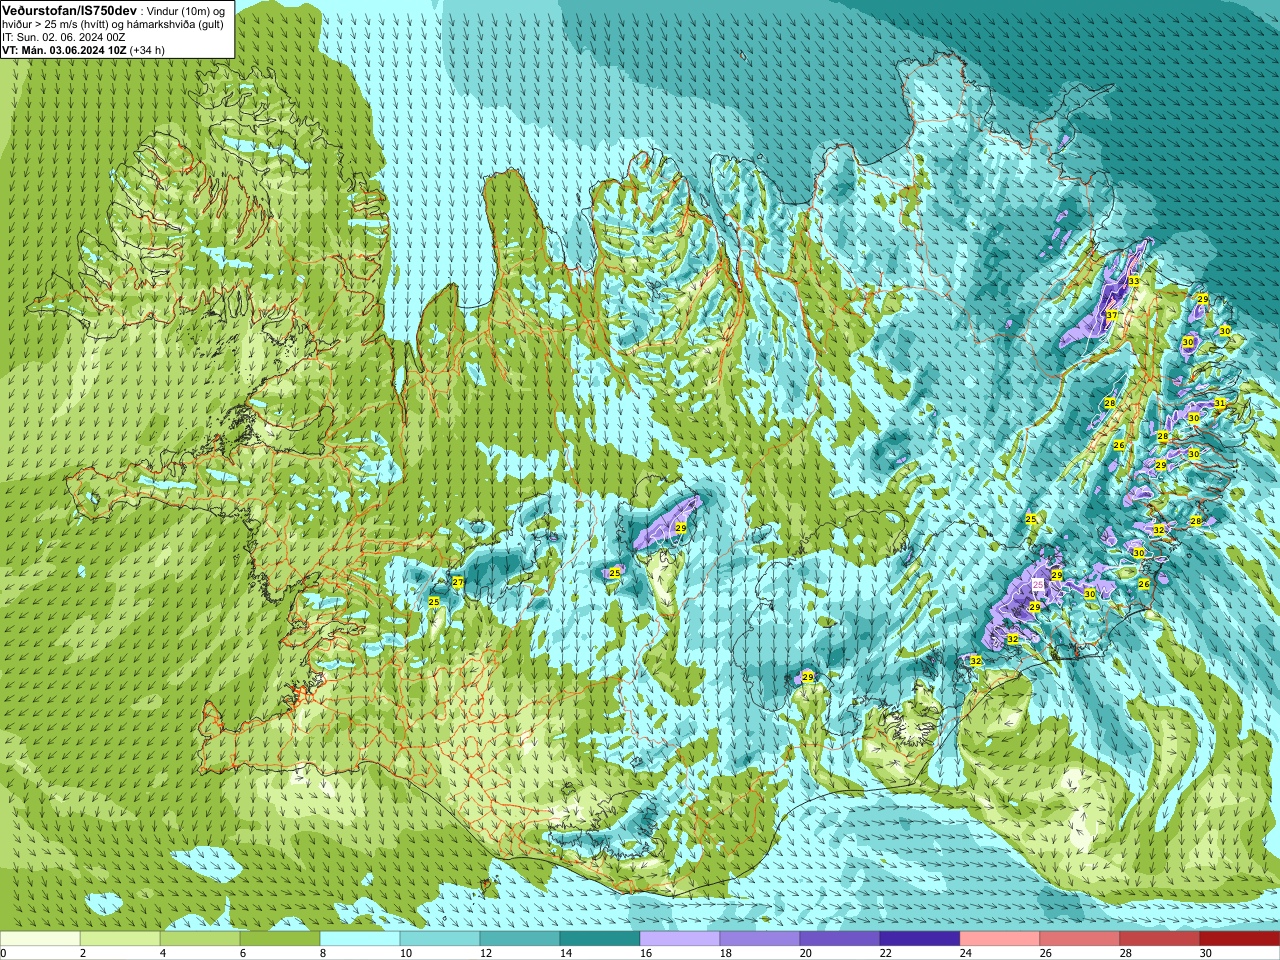The width and height of the screenshot is (1280, 960).
Task: Click the 2–4 m/s light green legend swatch
Action: 120,938
